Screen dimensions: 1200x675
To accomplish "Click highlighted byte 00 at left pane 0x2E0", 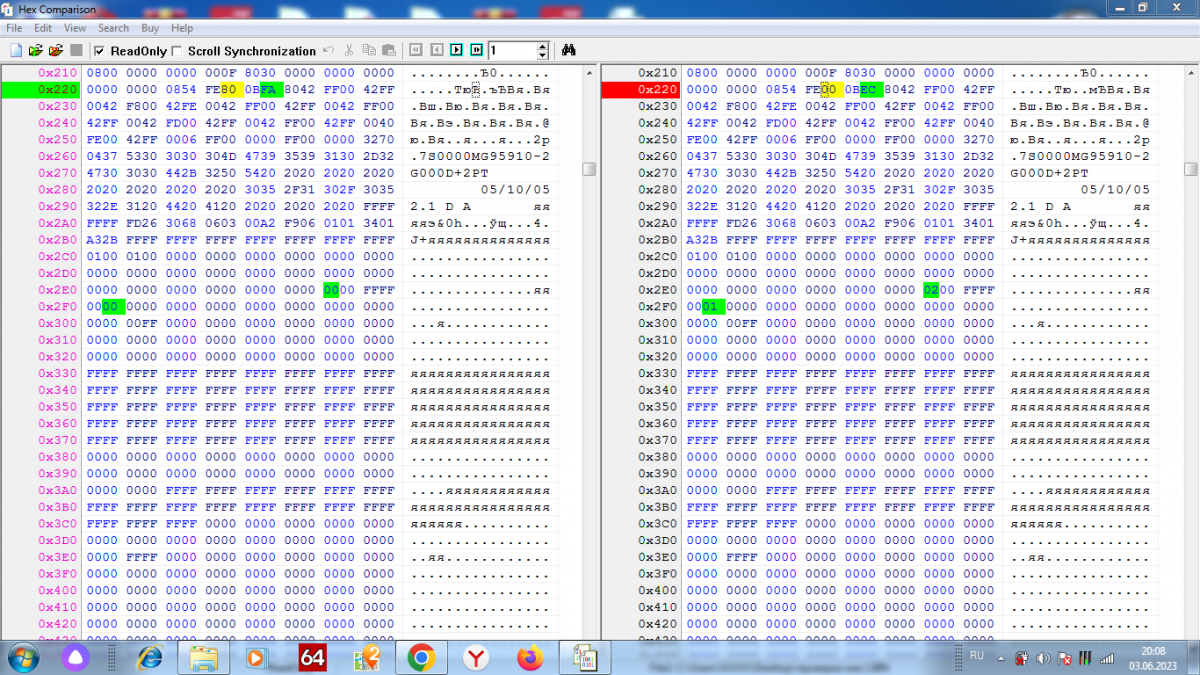I will pos(331,290).
